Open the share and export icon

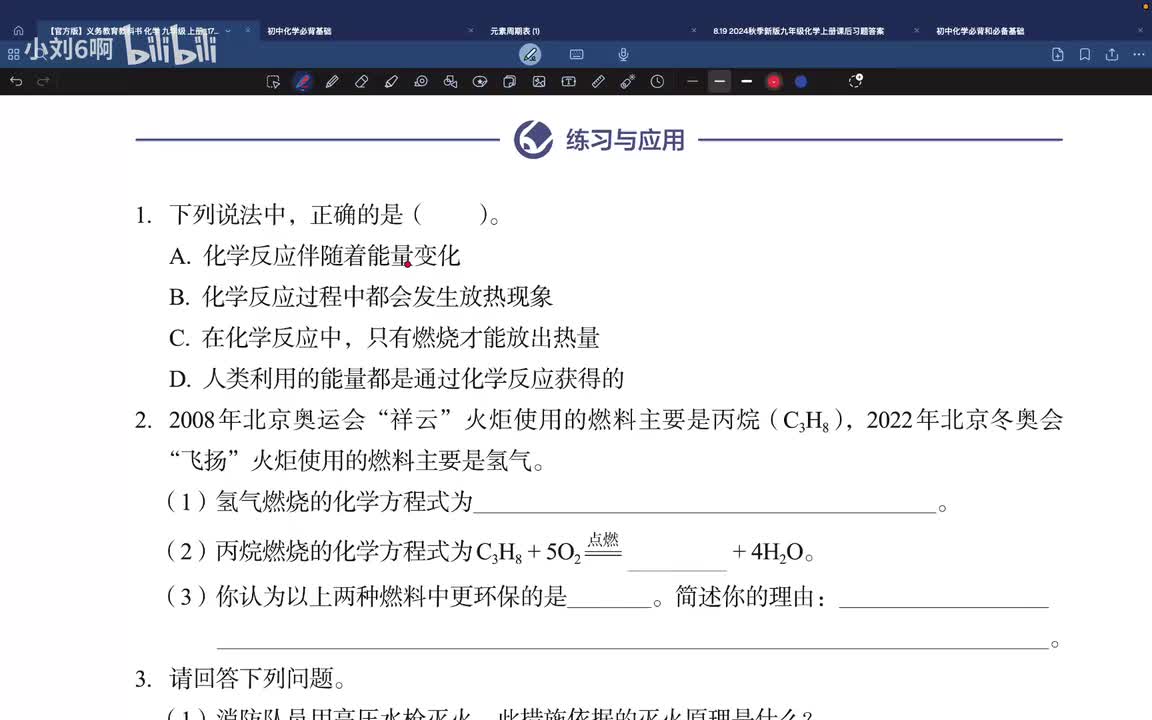[x=1112, y=54]
